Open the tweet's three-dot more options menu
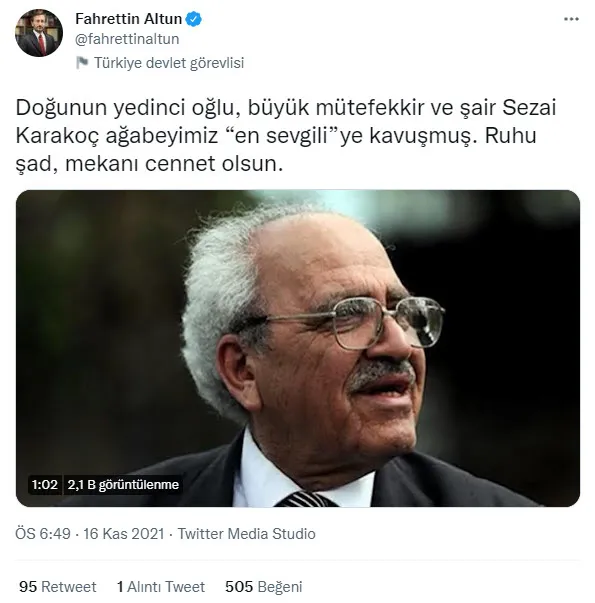Screen dimensions: 595x603 click(x=571, y=19)
